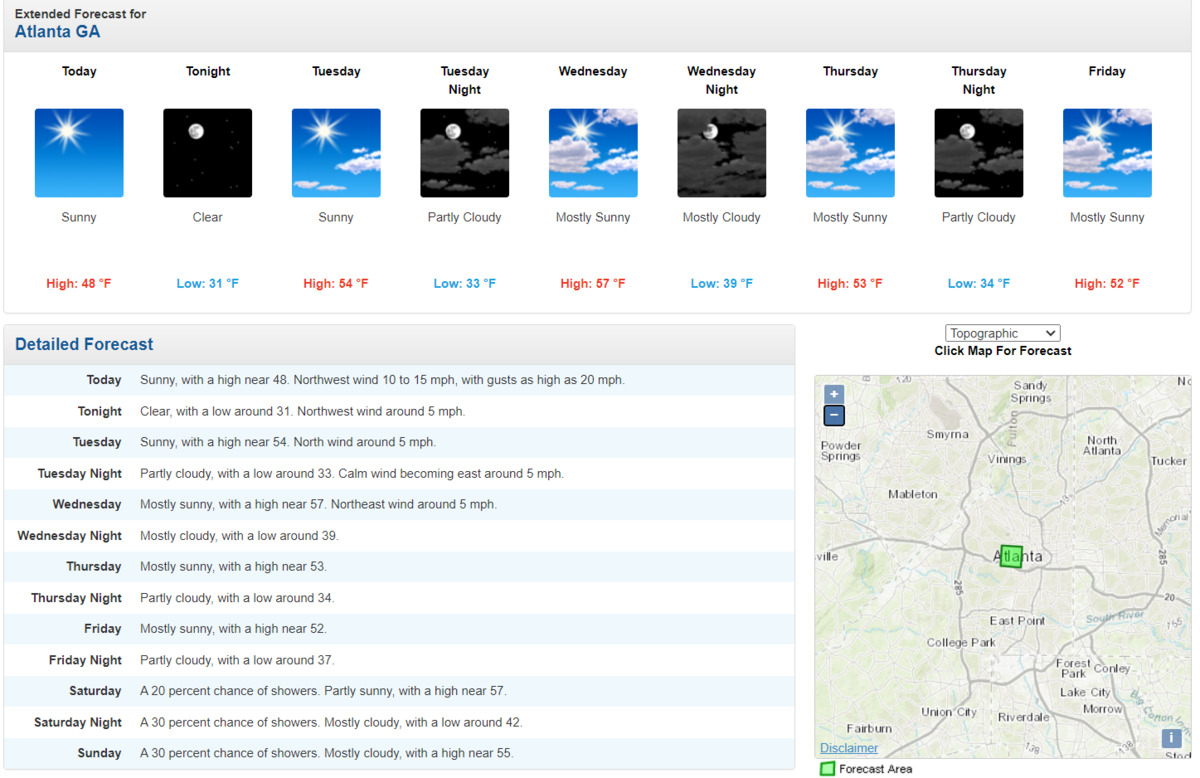Click Atlanta on the forecast map
The width and height of the screenshot is (1200, 778).
pos(1011,557)
